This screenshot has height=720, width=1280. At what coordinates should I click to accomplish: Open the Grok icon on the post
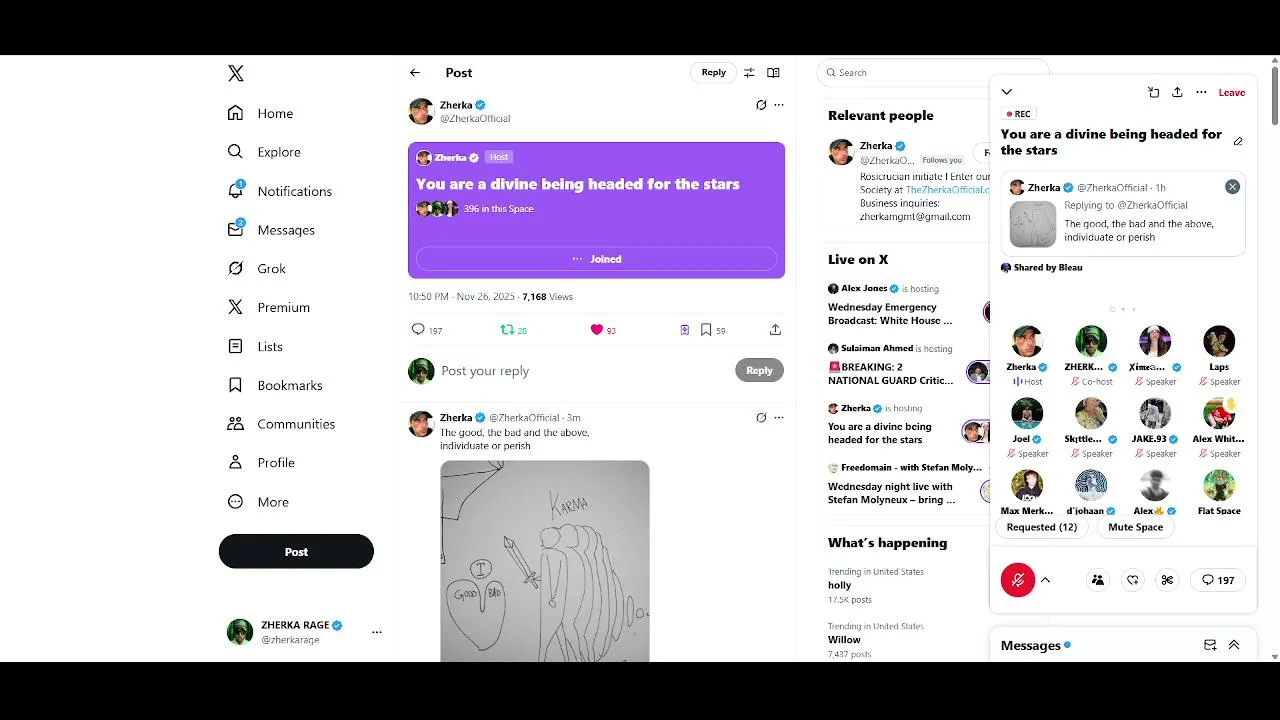point(761,105)
